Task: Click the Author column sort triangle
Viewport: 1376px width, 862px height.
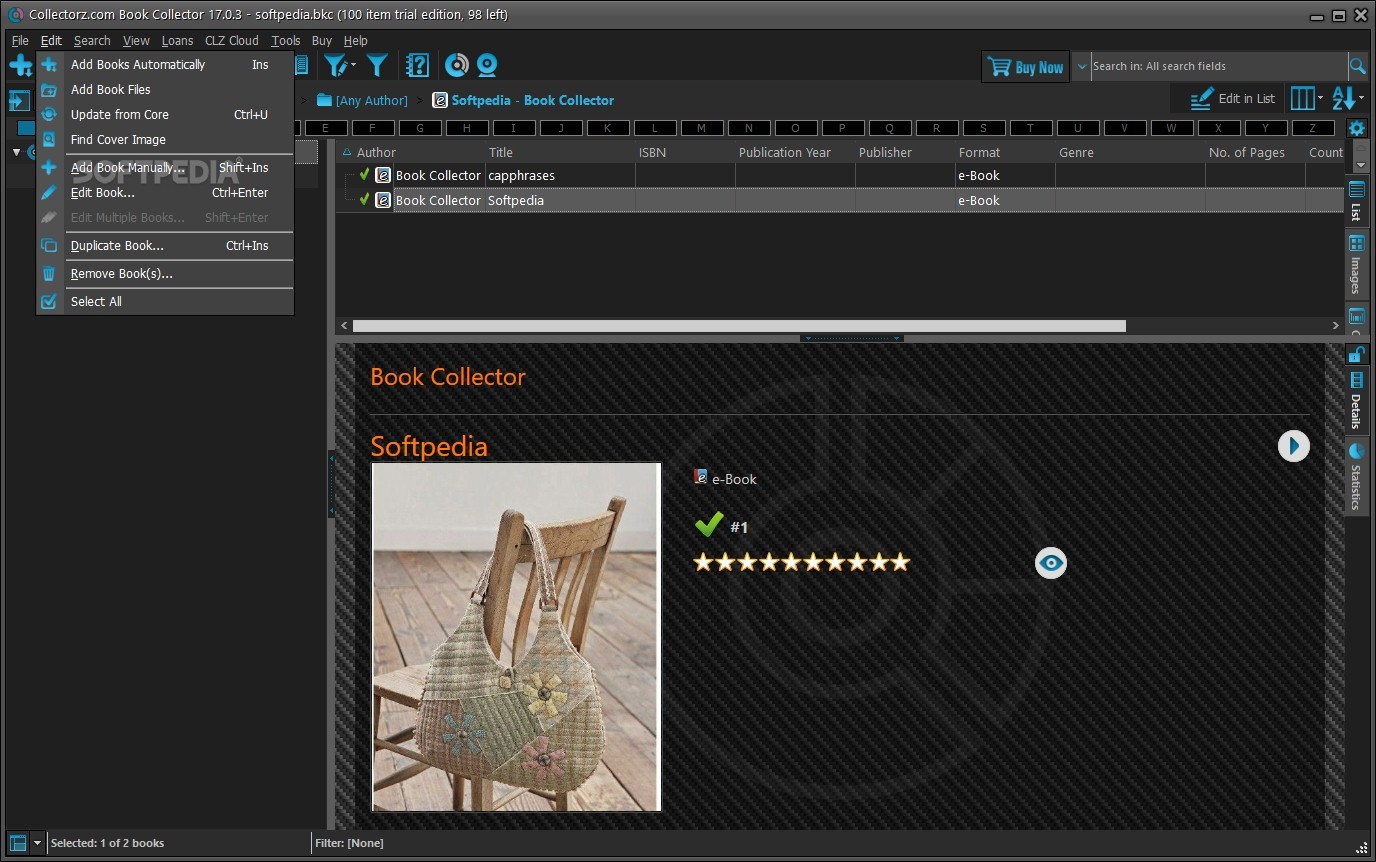Action: pyautogui.click(x=347, y=152)
